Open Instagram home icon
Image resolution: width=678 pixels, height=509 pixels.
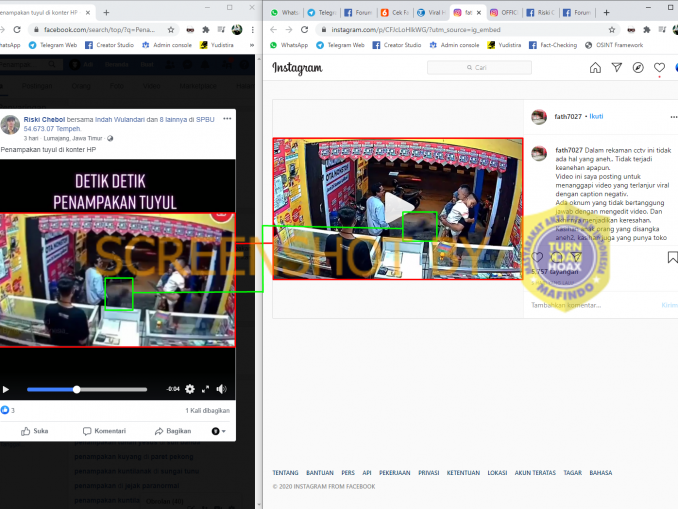pos(595,67)
